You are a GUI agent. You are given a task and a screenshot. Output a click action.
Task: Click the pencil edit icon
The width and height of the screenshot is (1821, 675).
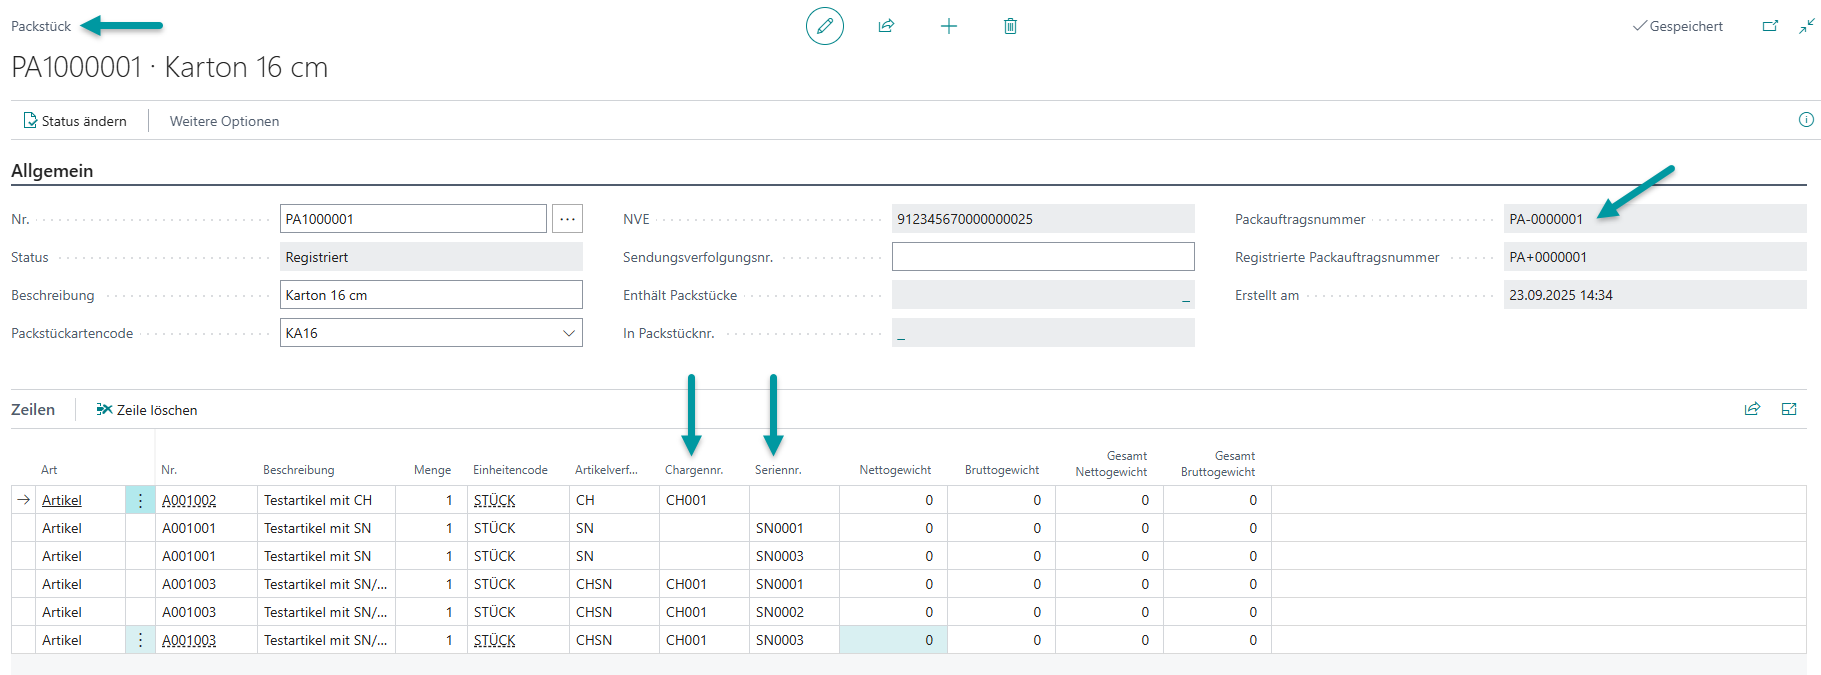pyautogui.click(x=824, y=26)
